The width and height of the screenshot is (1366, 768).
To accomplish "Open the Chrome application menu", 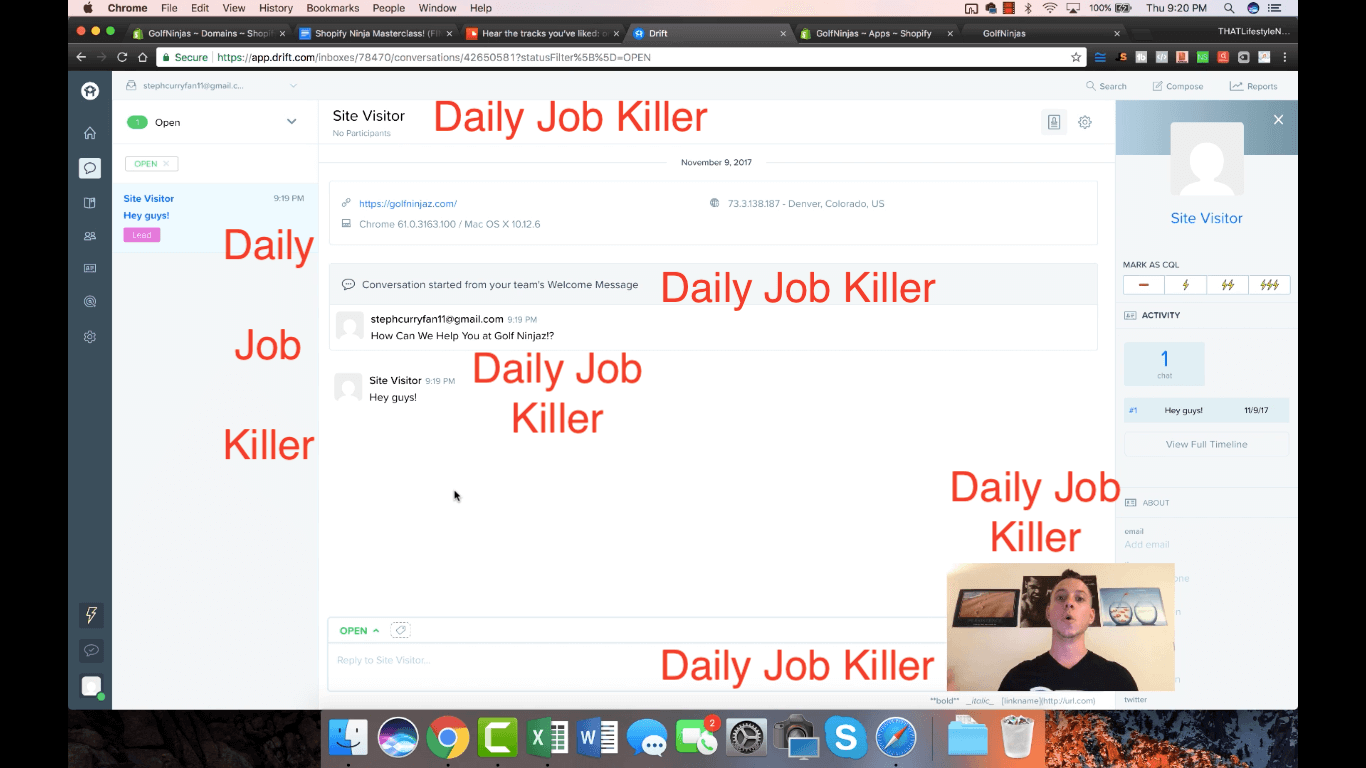I will (127, 8).
